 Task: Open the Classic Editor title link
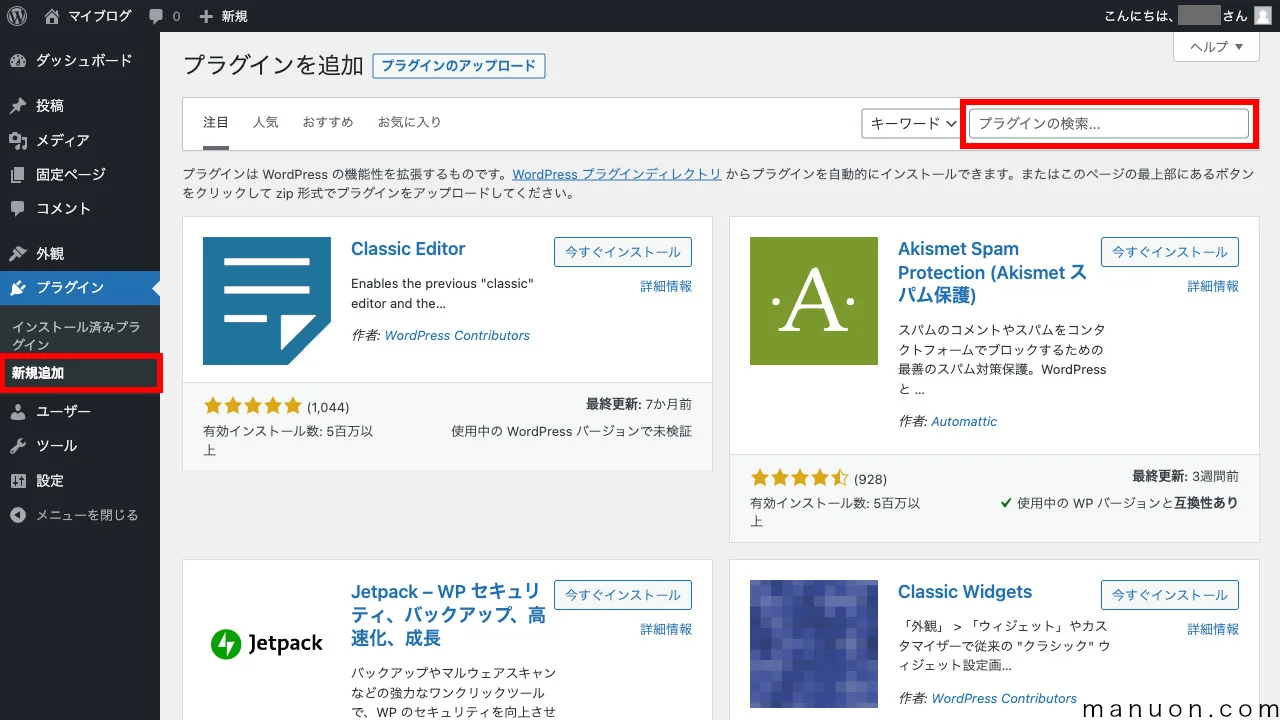[408, 249]
